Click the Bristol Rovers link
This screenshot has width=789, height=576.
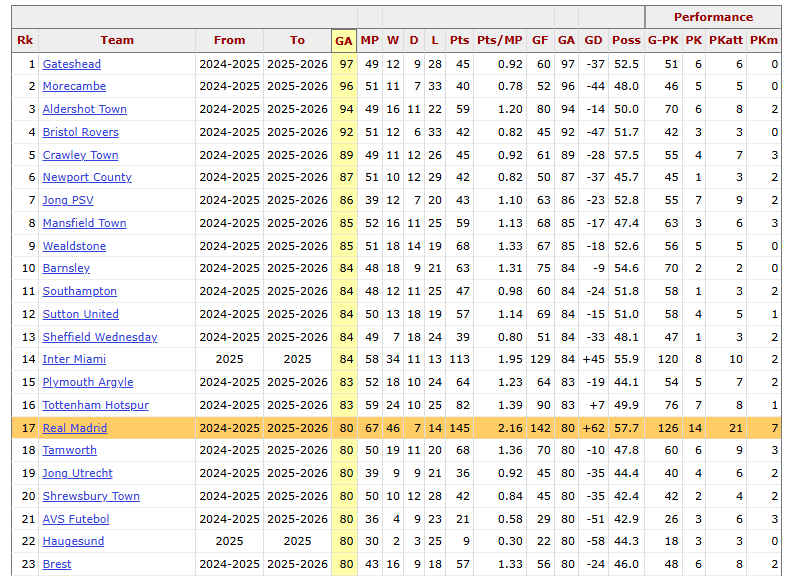81,132
